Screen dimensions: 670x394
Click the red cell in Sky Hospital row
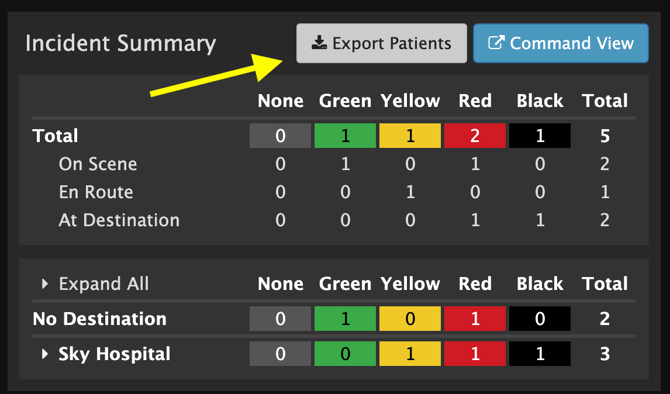(475, 354)
